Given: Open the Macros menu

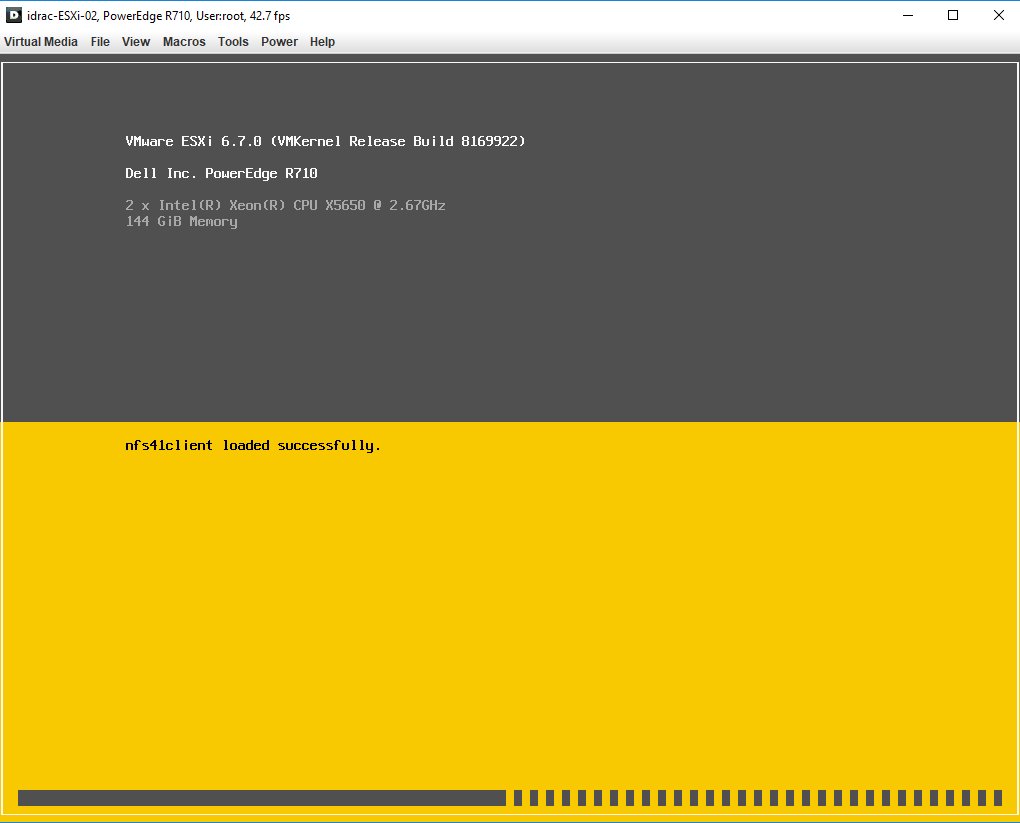Looking at the screenshot, I should coord(184,42).
